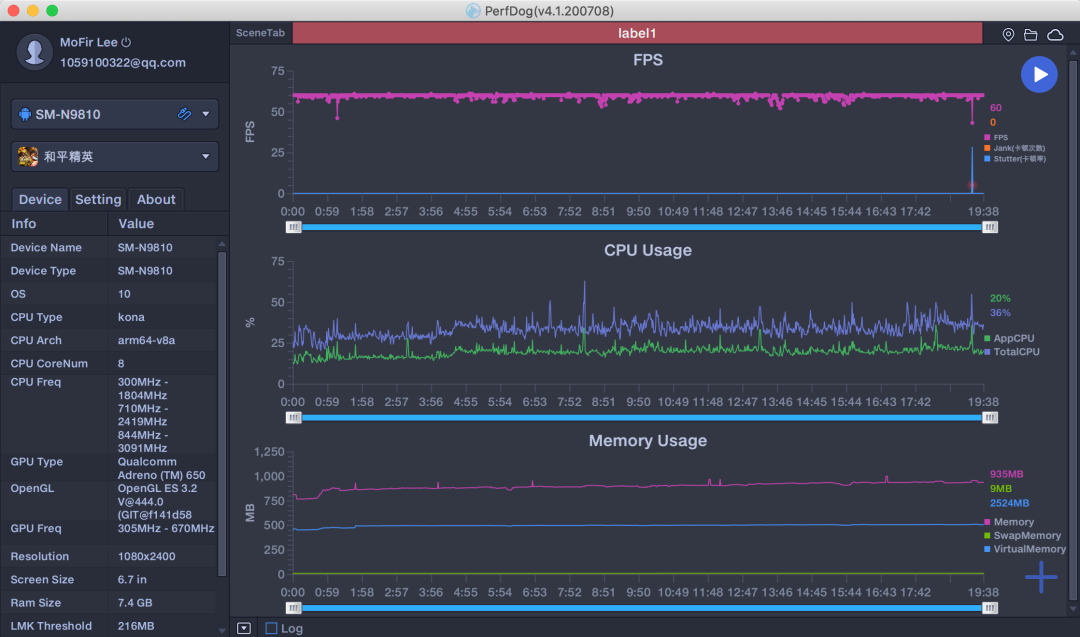Select the Device Name row
The height and width of the screenshot is (637, 1080).
(x=108, y=247)
